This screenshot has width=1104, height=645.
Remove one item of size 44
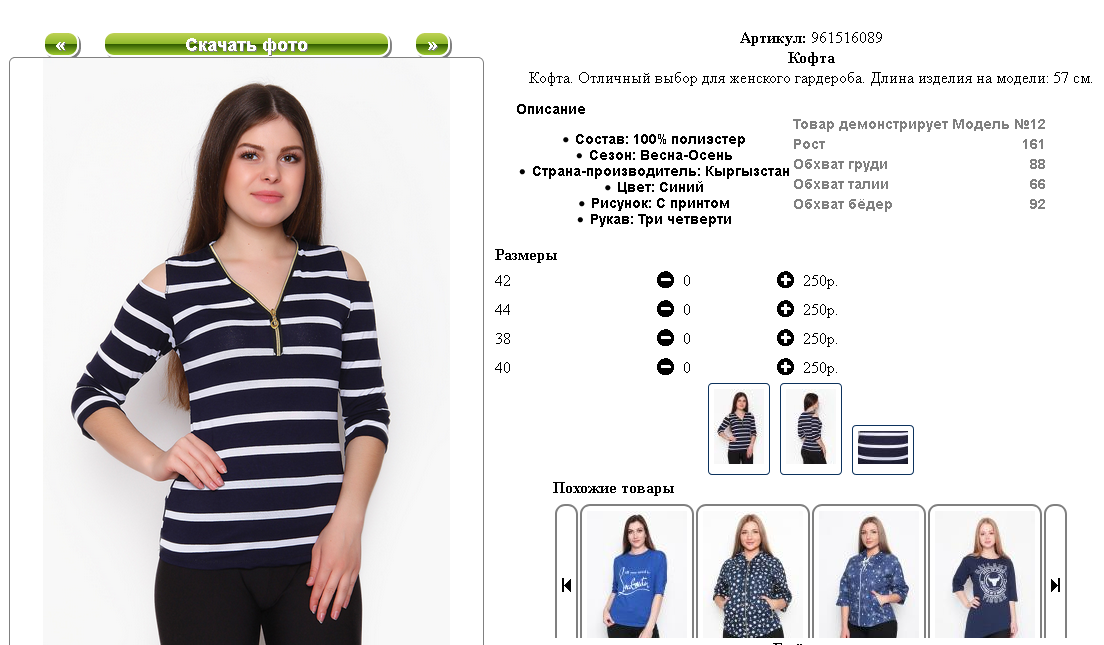665,309
